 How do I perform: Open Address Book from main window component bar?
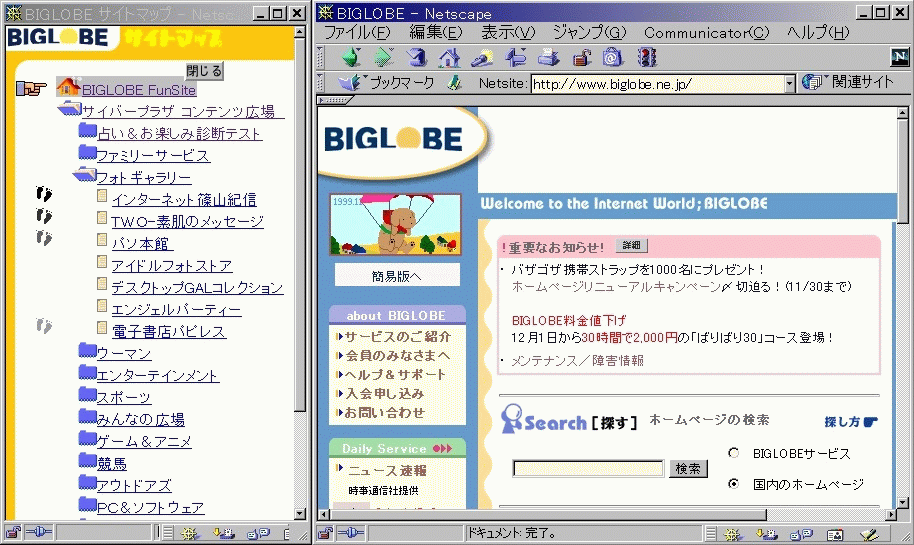[x=835, y=533]
